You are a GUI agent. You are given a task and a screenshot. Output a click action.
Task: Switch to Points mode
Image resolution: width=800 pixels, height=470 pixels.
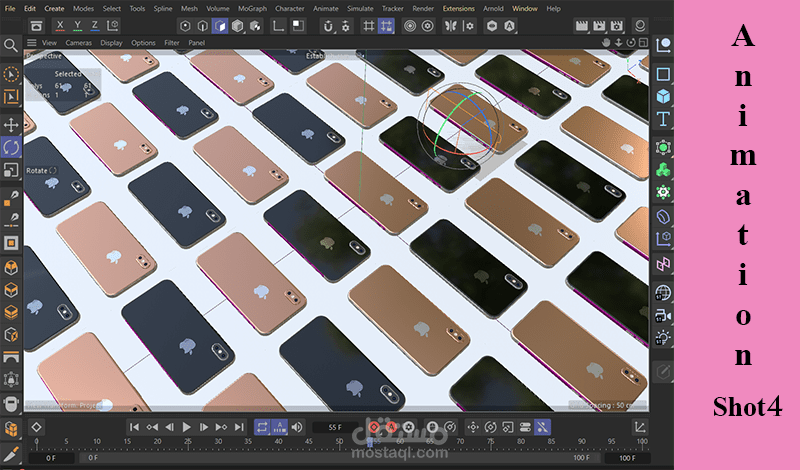185,26
